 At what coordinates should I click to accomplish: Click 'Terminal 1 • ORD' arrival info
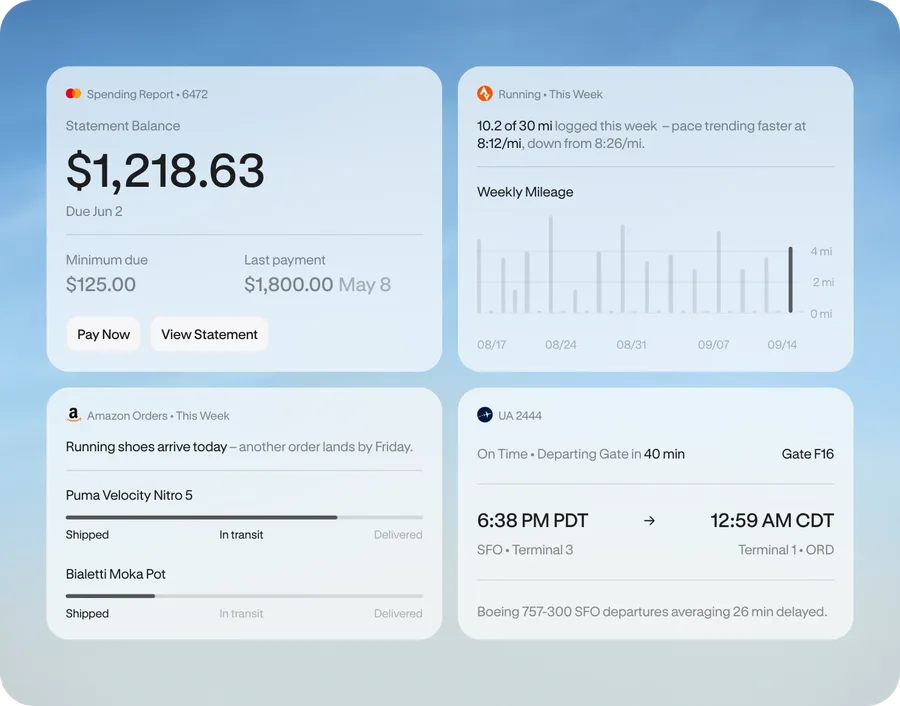coord(786,550)
